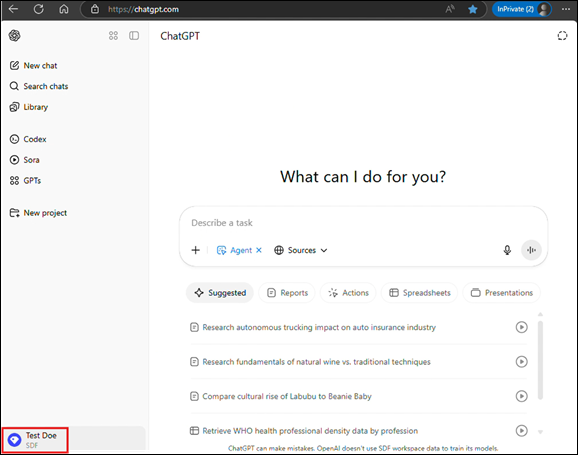This screenshot has height=455, width=578.
Task: Click the Describe a task input field
Action: coord(363,223)
